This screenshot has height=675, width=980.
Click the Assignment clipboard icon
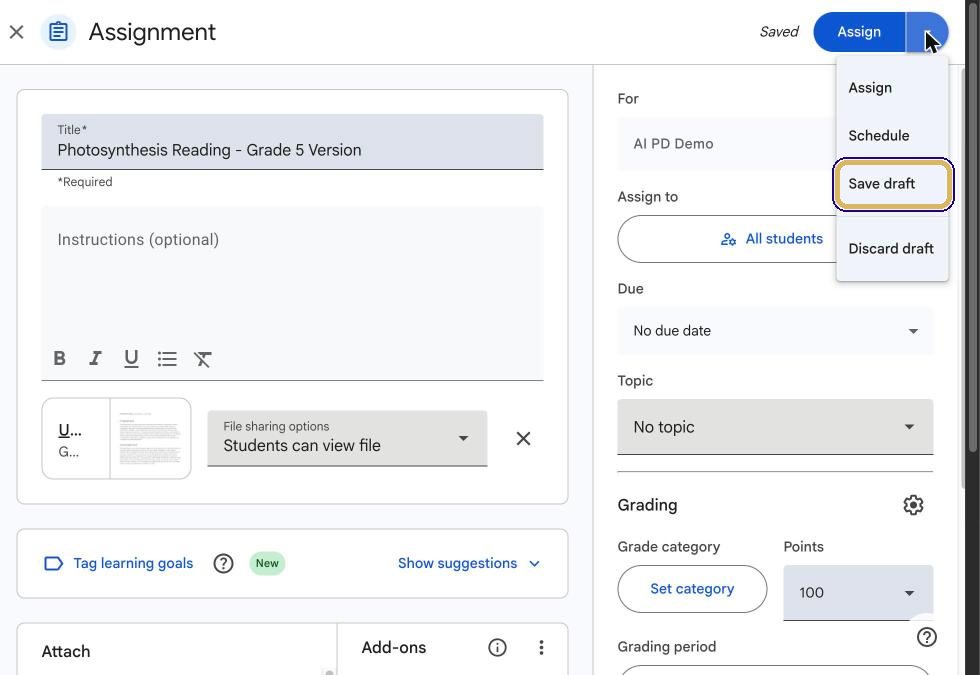click(58, 32)
